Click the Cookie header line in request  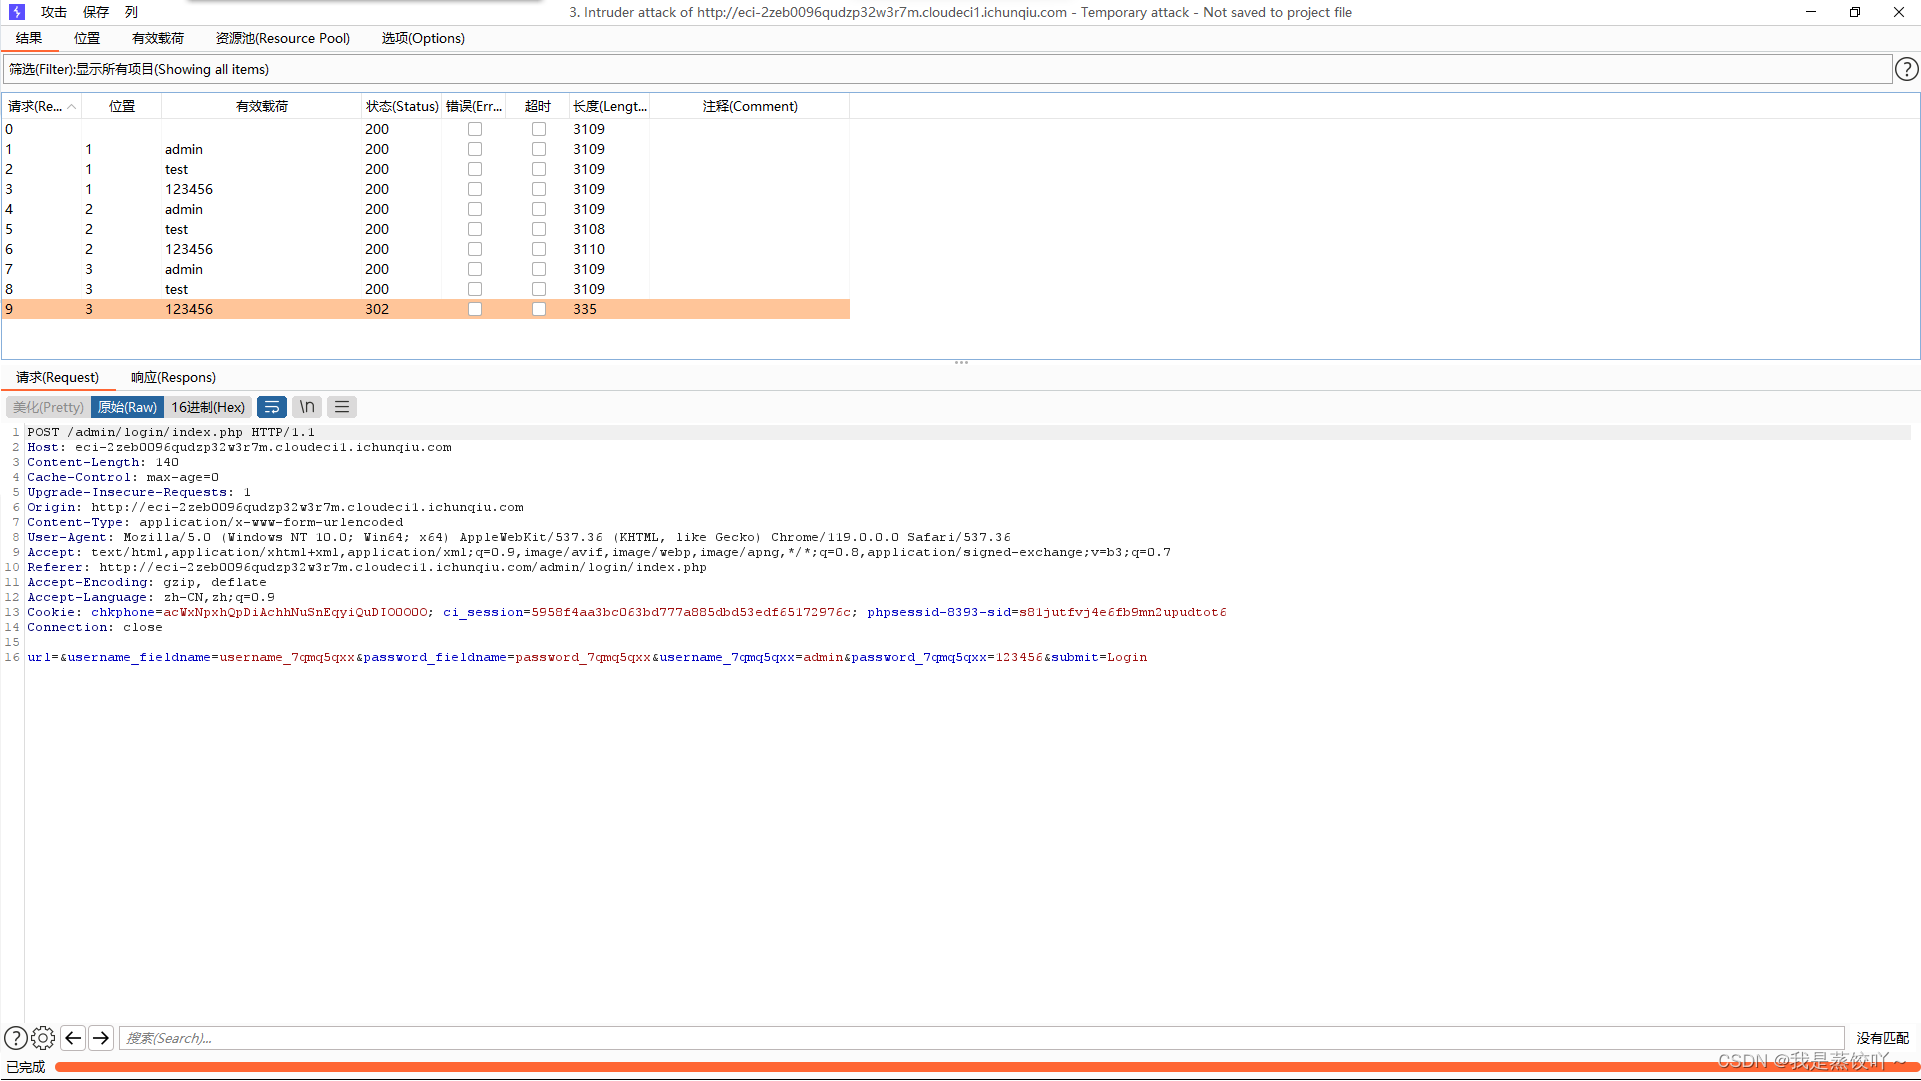point(627,612)
